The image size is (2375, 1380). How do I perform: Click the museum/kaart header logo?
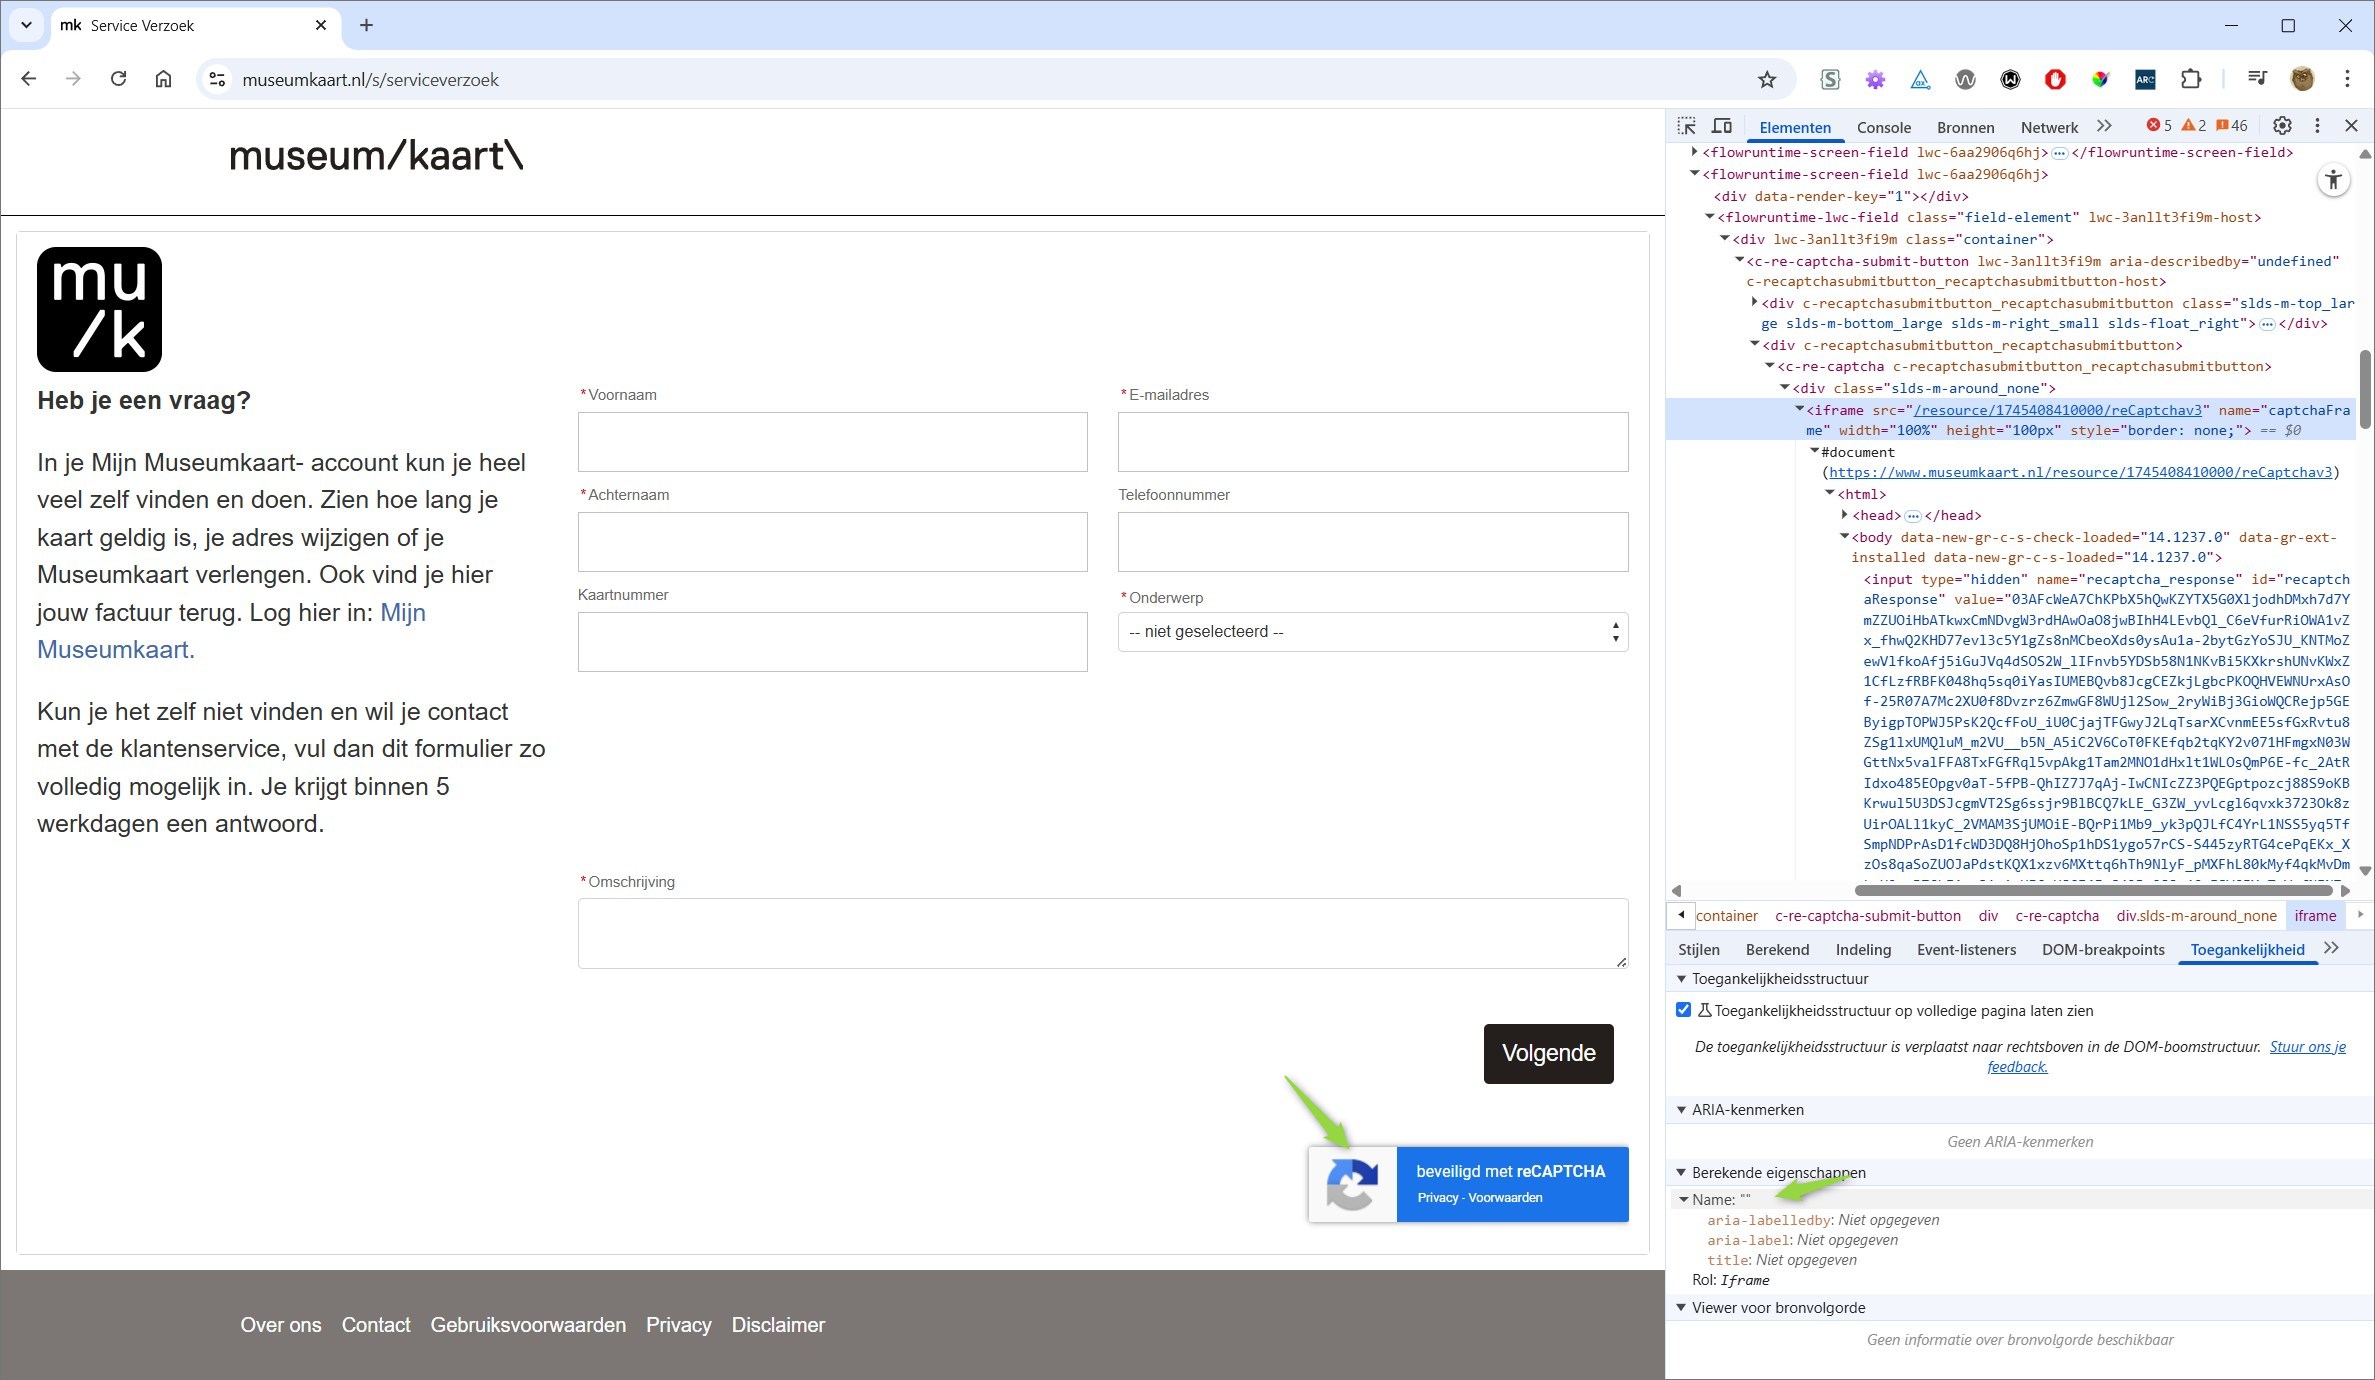click(x=376, y=156)
